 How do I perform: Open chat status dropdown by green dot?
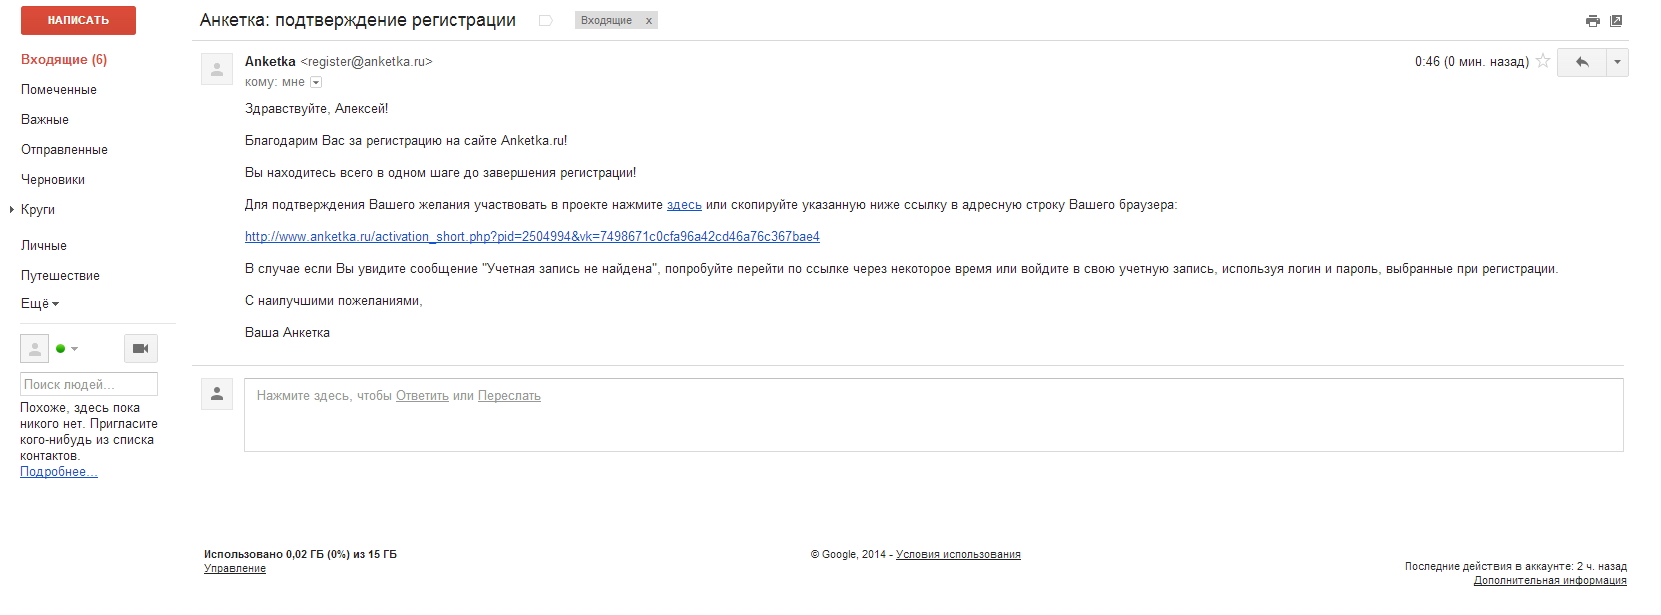coord(67,349)
